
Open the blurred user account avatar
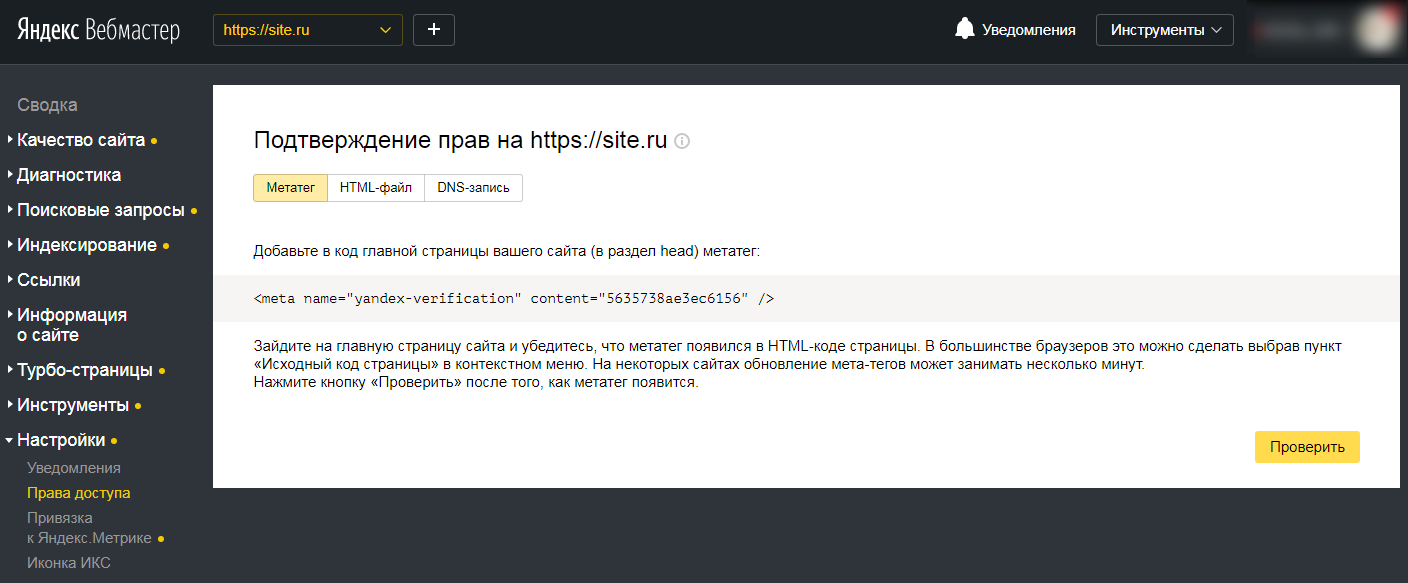click(1377, 30)
